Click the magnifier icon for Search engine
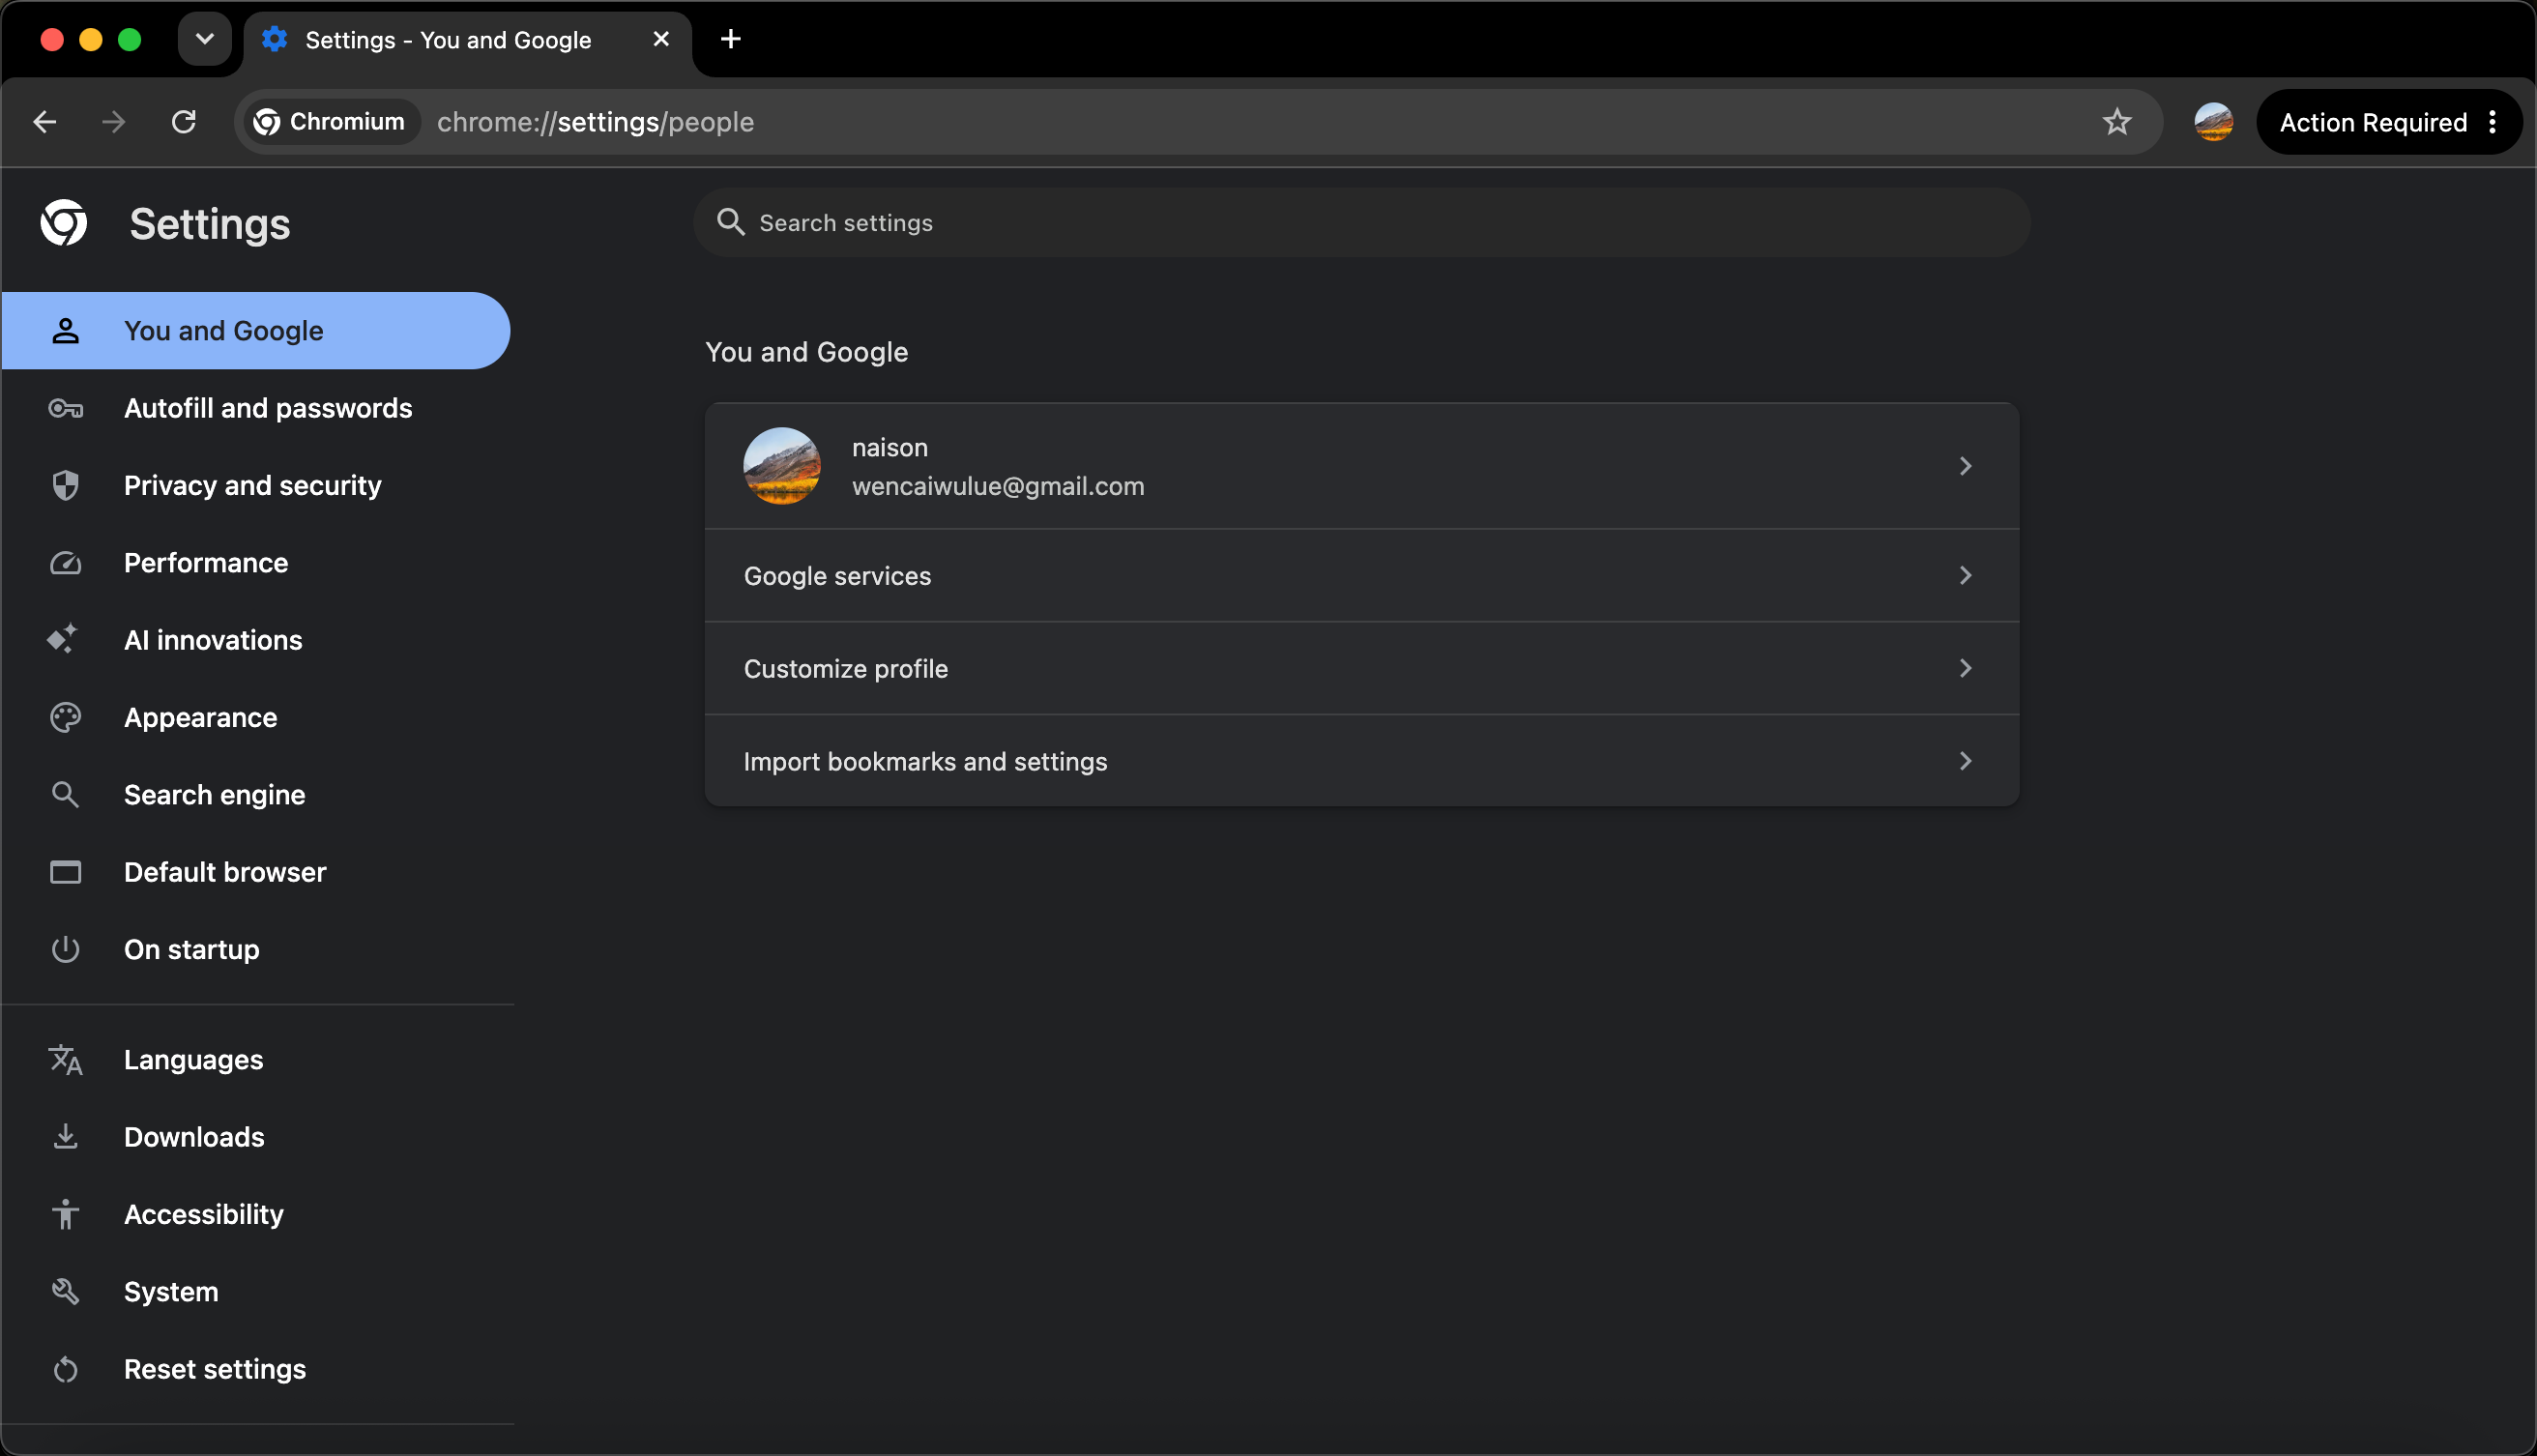The width and height of the screenshot is (2537, 1456). click(66, 795)
